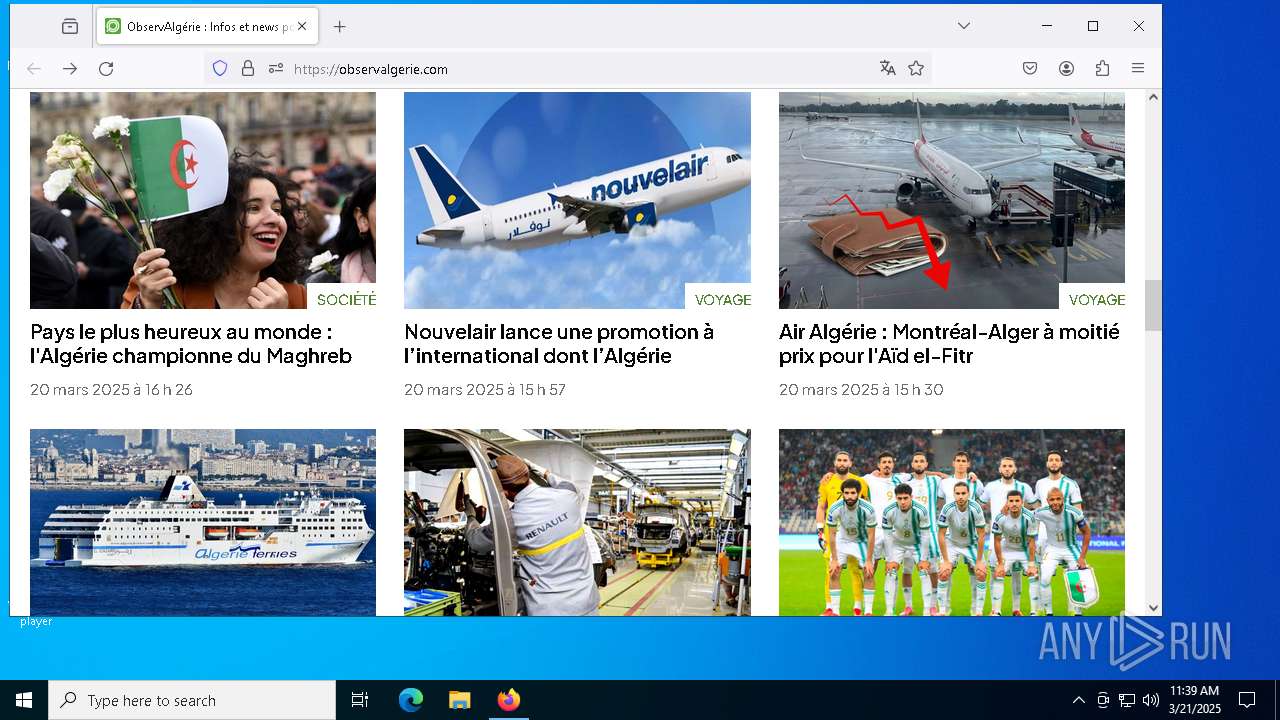1280x720 pixels.
Task: Click the page scrollbar thumb
Action: (1153, 305)
